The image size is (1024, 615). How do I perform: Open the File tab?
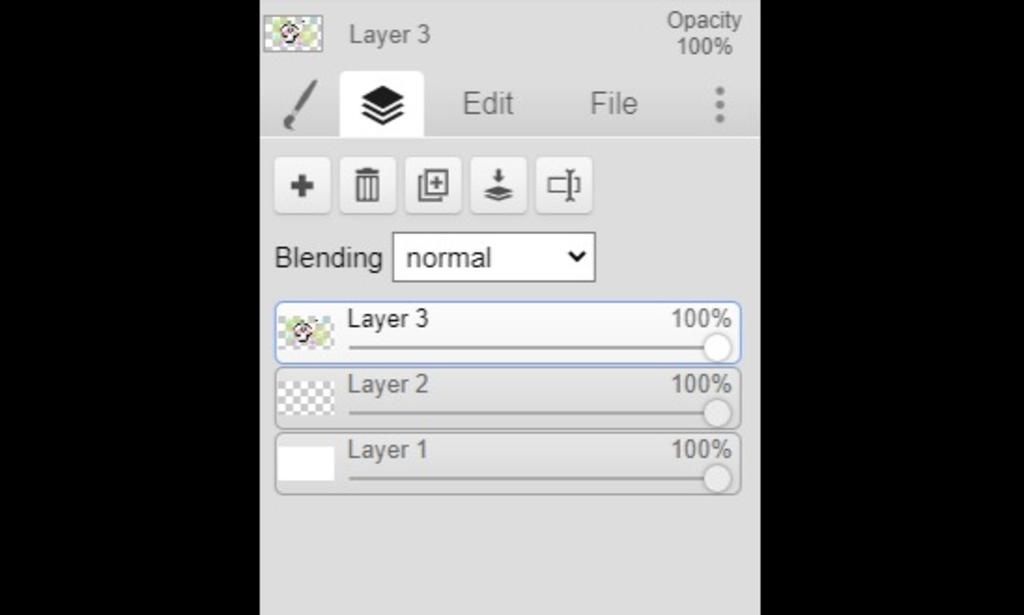click(614, 104)
